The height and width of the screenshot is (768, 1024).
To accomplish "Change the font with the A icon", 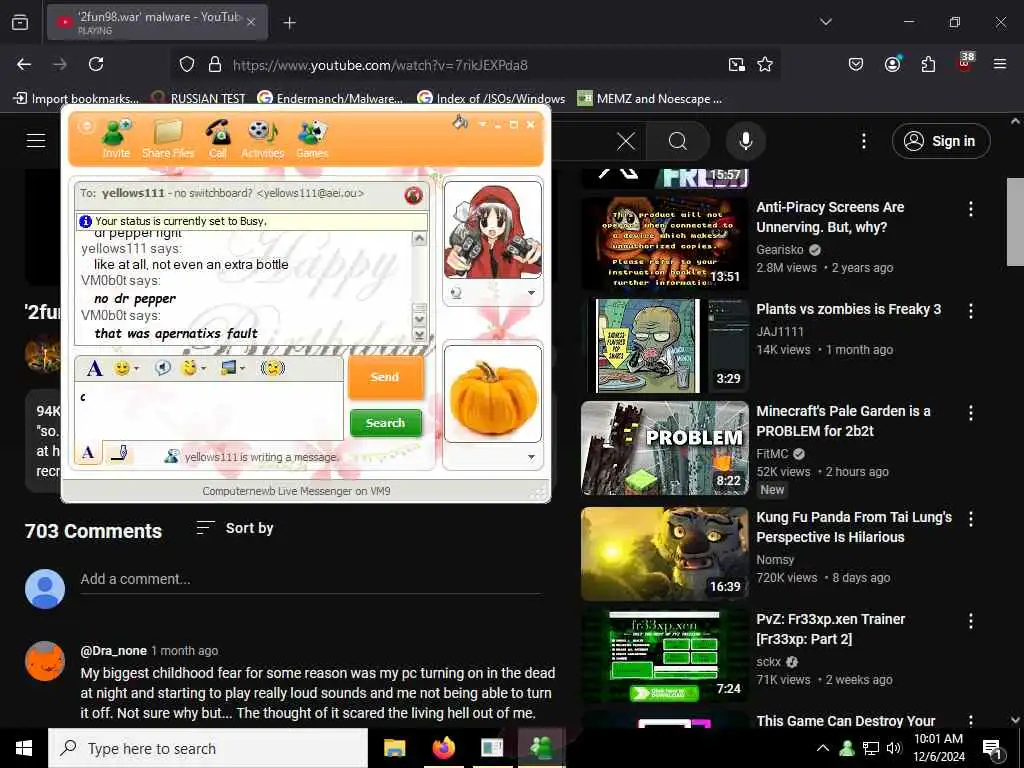I will pyautogui.click(x=95, y=368).
